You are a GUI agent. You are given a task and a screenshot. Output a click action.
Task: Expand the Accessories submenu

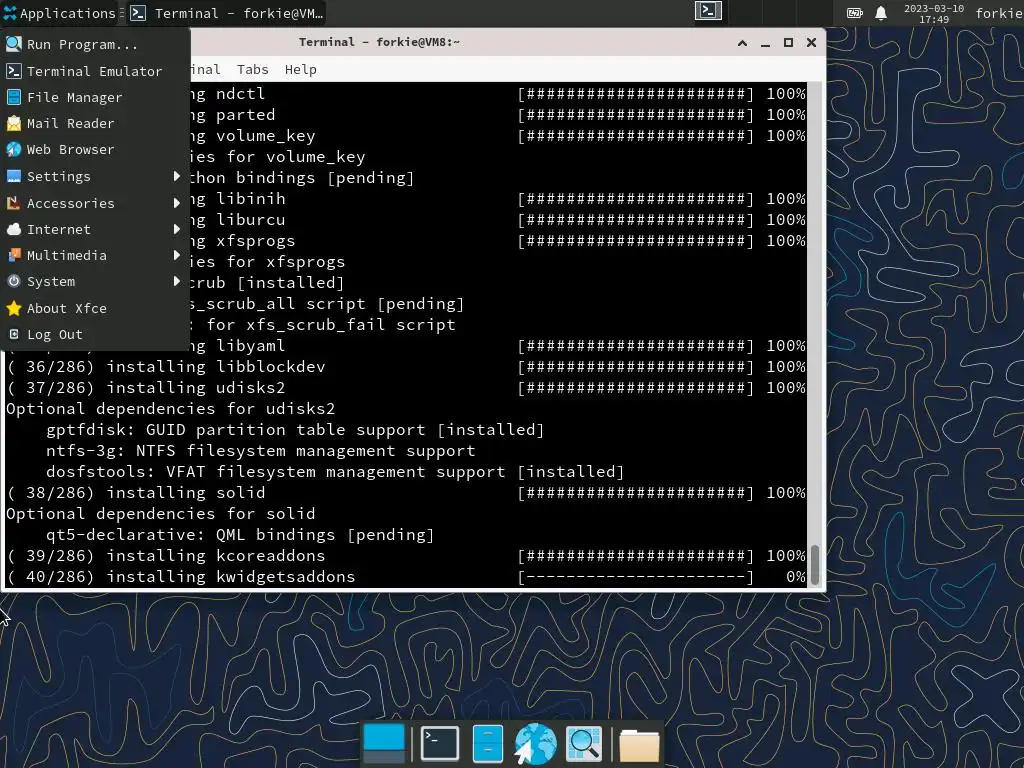[x=95, y=203]
